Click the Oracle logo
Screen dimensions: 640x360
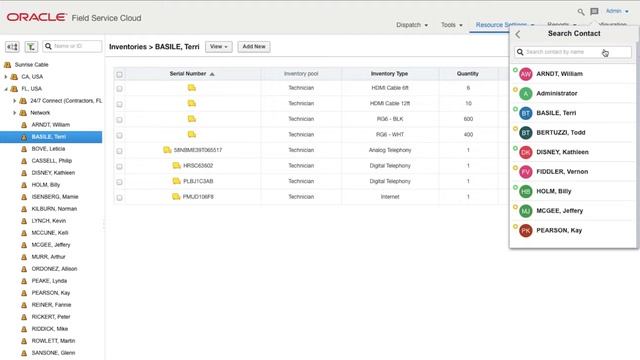(36, 17)
